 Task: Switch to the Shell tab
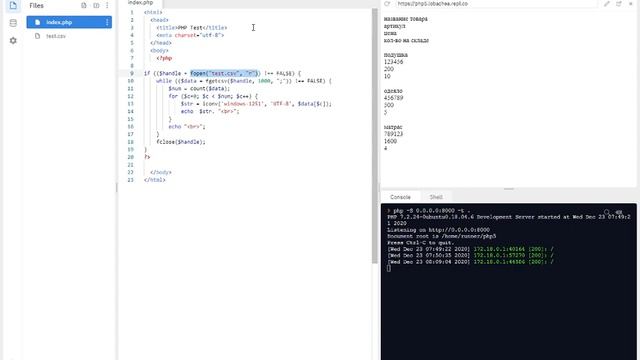click(x=436, y=197)
